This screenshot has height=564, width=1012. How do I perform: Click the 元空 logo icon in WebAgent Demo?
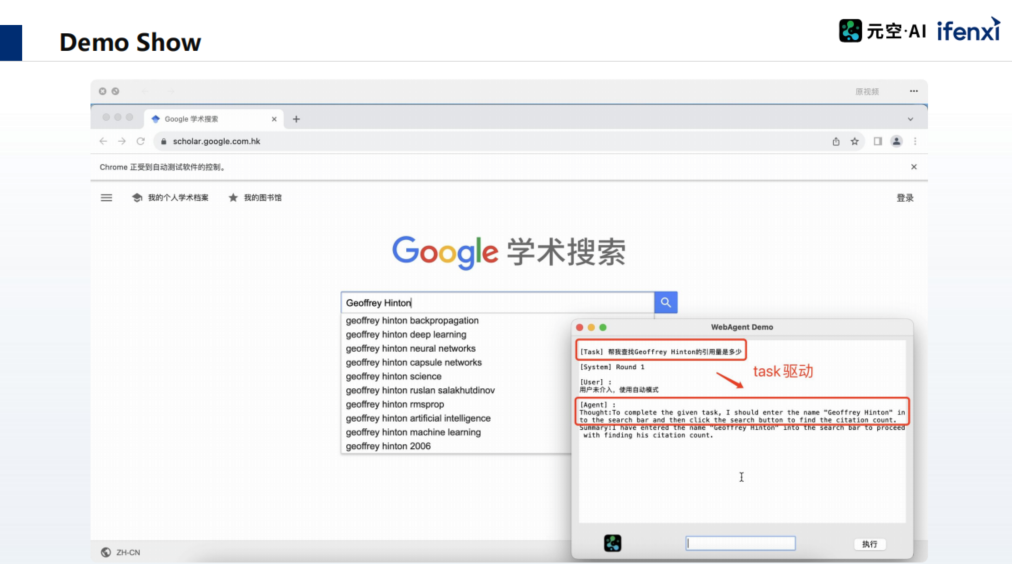[x=612, y=543]
